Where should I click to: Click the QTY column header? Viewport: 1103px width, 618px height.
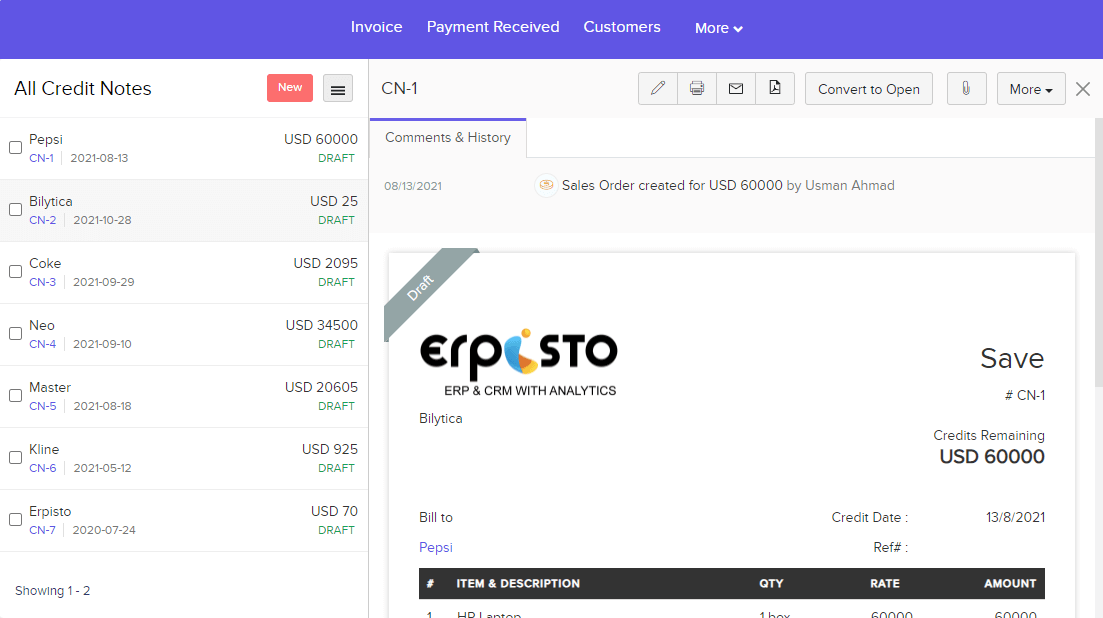[771, 584]
